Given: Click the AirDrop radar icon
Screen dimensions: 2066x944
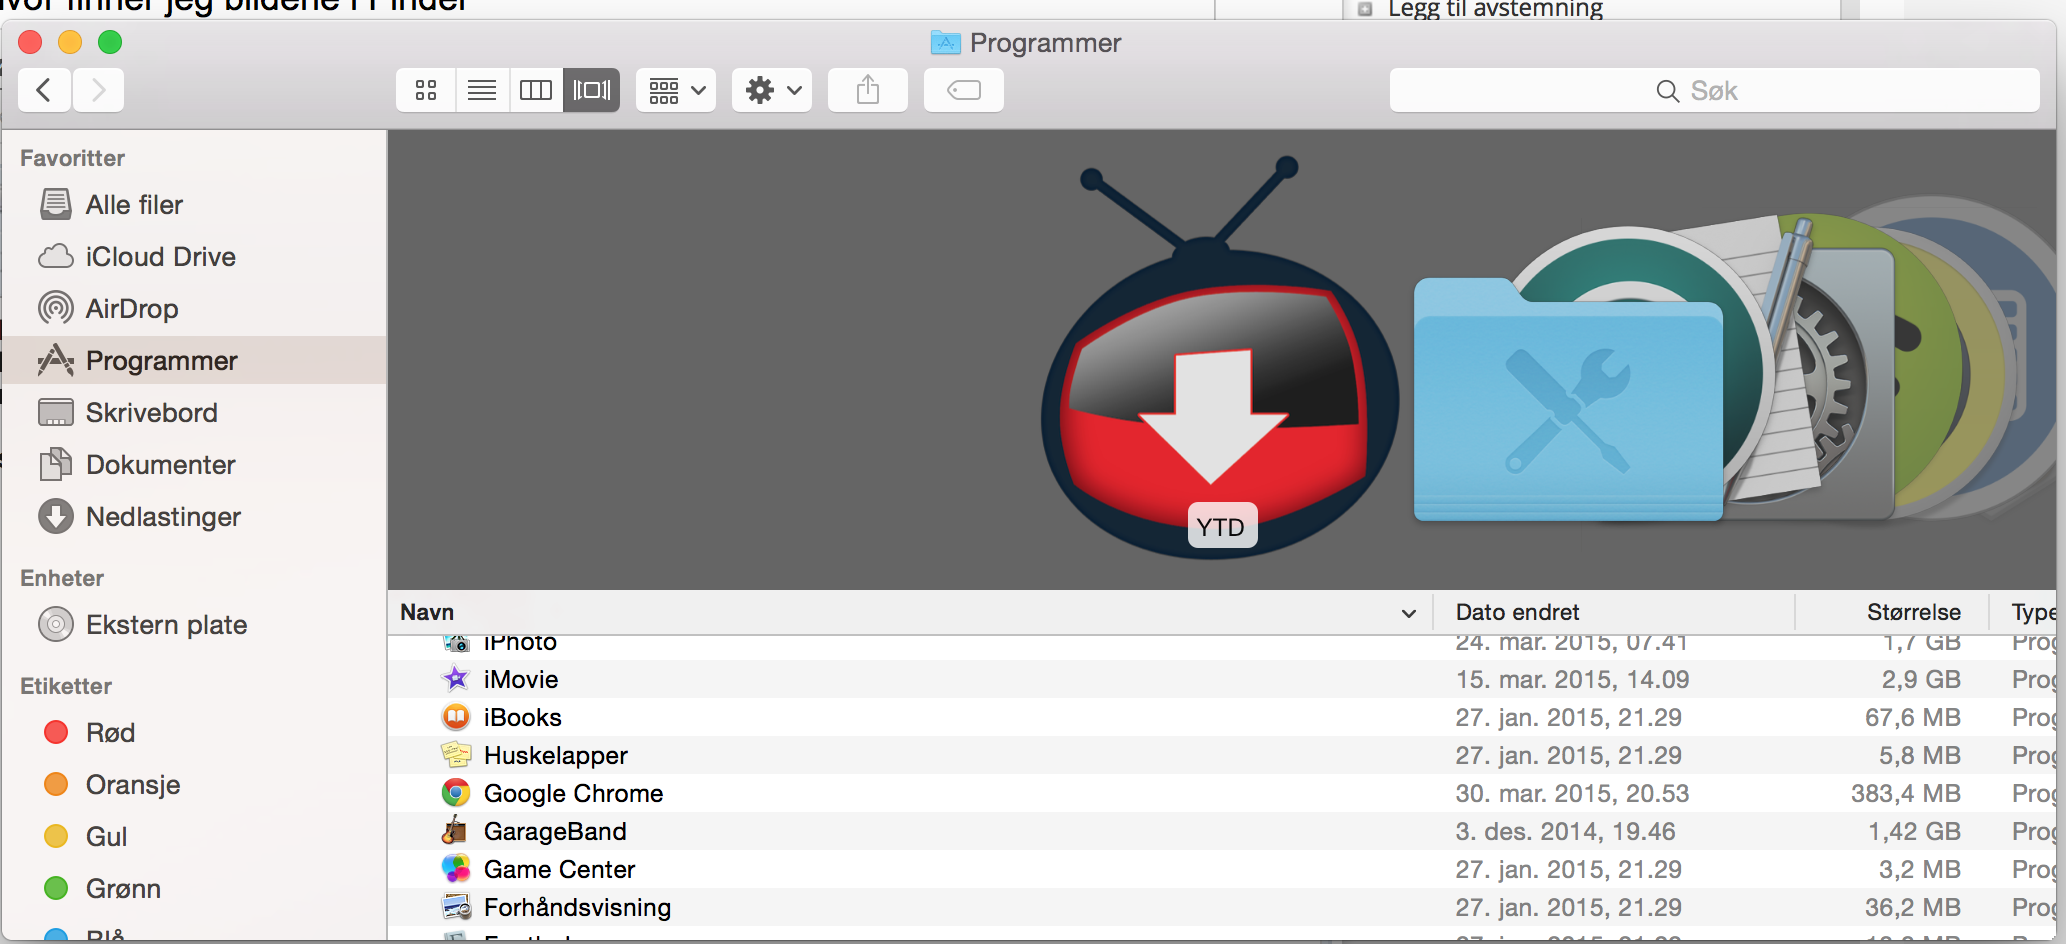Looking at the screenshot, I should (x=56, y=308).
